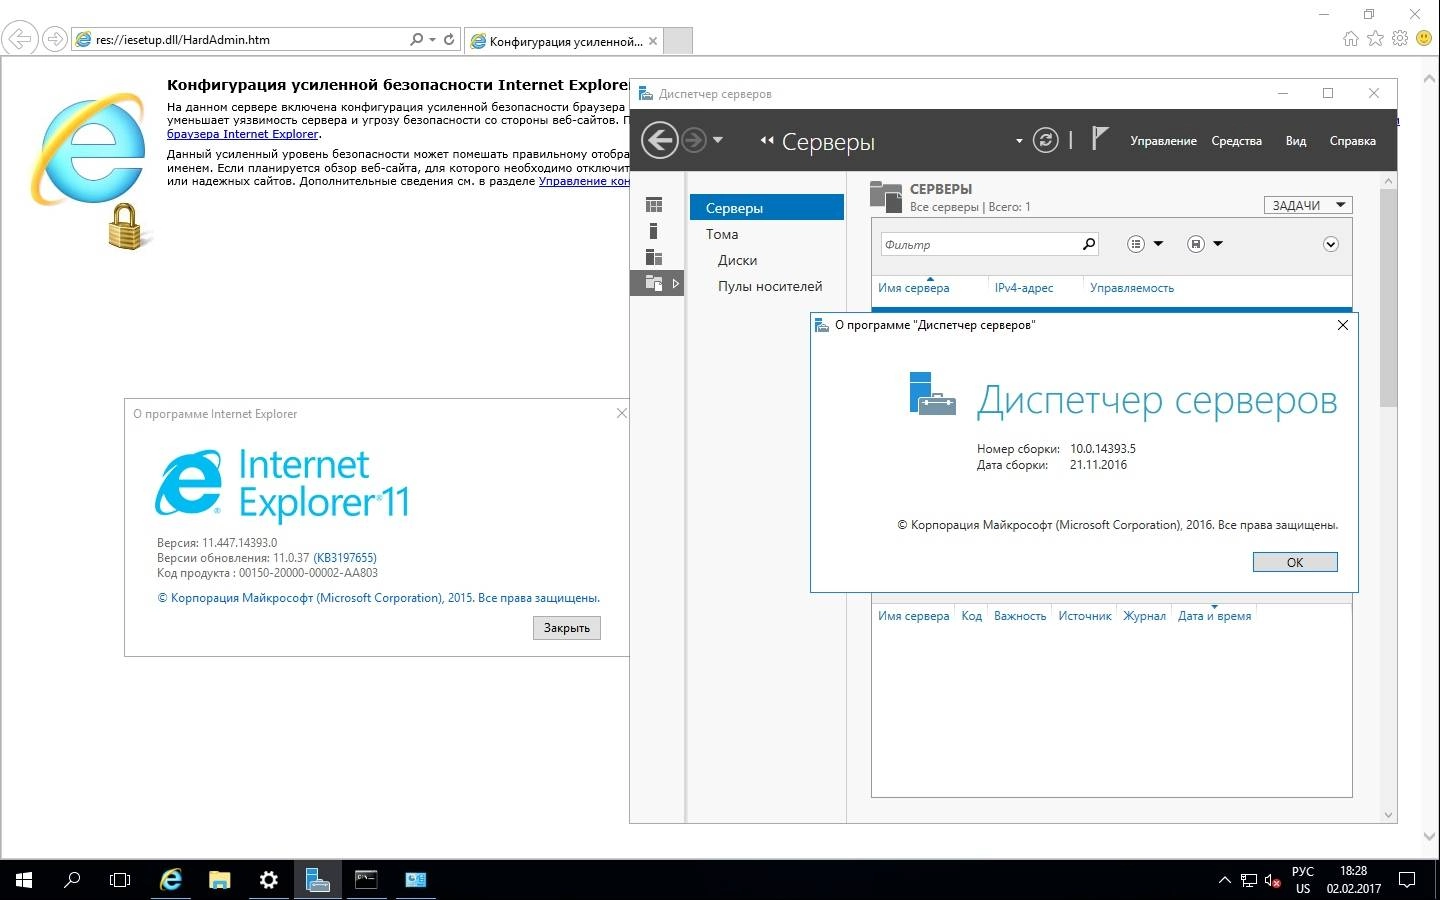The width and height of the screenshot is (1440, 900).
Task: Open the KB3197655 update link
Action: (x=345, y=558)
